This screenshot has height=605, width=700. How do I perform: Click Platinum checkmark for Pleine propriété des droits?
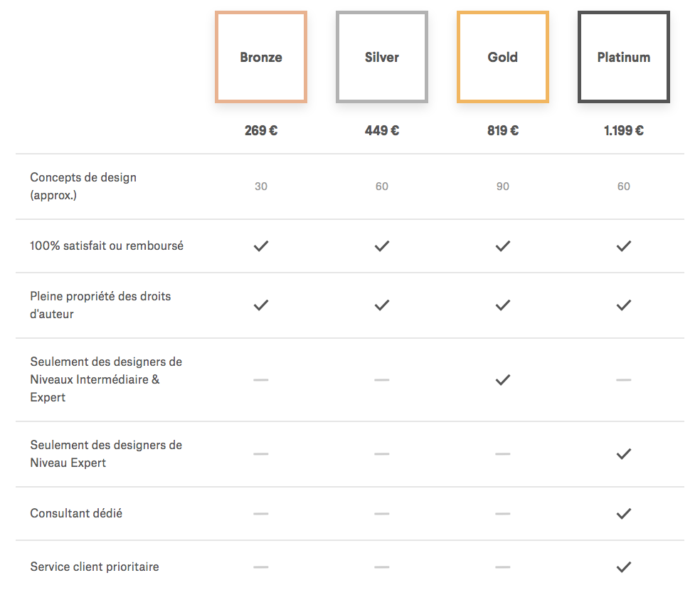(x=624, y=305)
